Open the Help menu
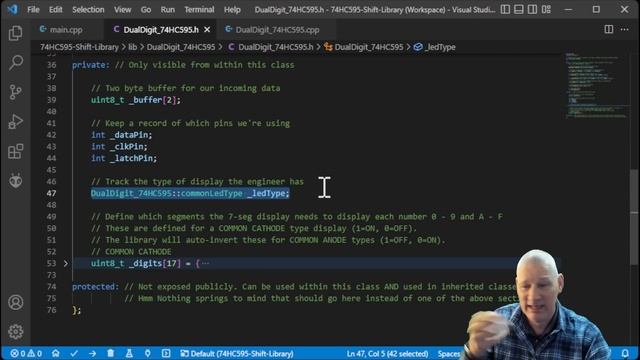The height and width of the screenshot is (360, 640). pos(232,9)
